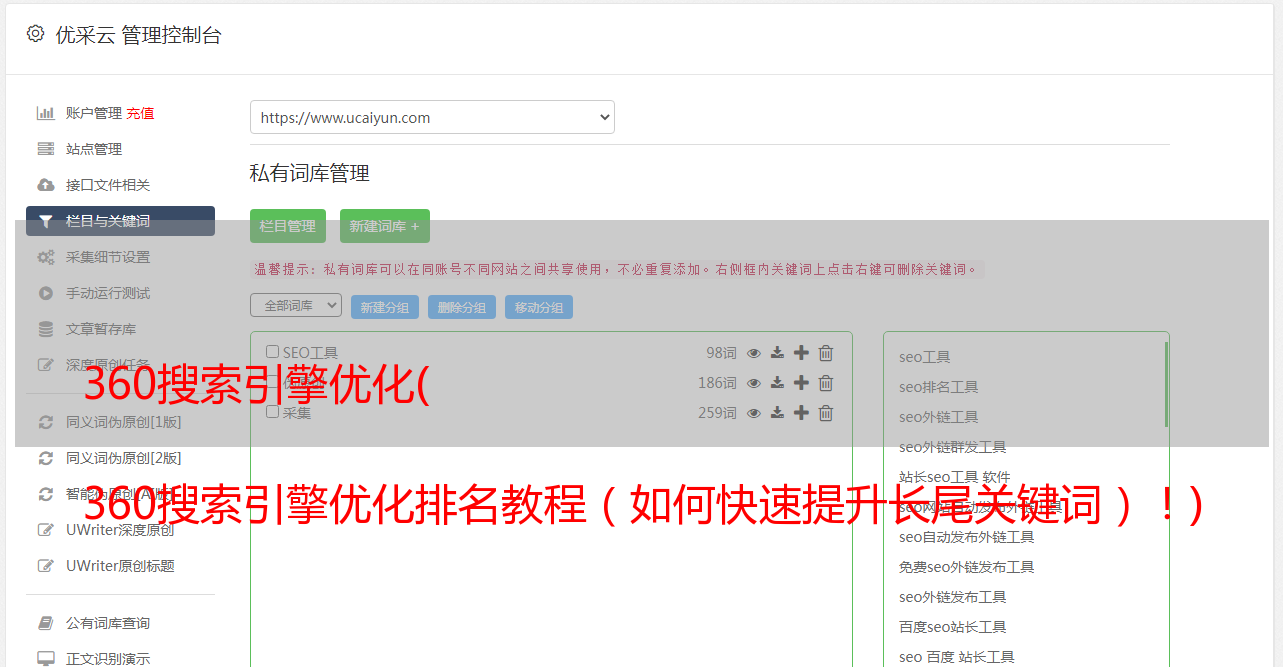This screenshot has width=1283, height=667.
Task: Download the SEO工具 keyword library
Action: [777, 353]
